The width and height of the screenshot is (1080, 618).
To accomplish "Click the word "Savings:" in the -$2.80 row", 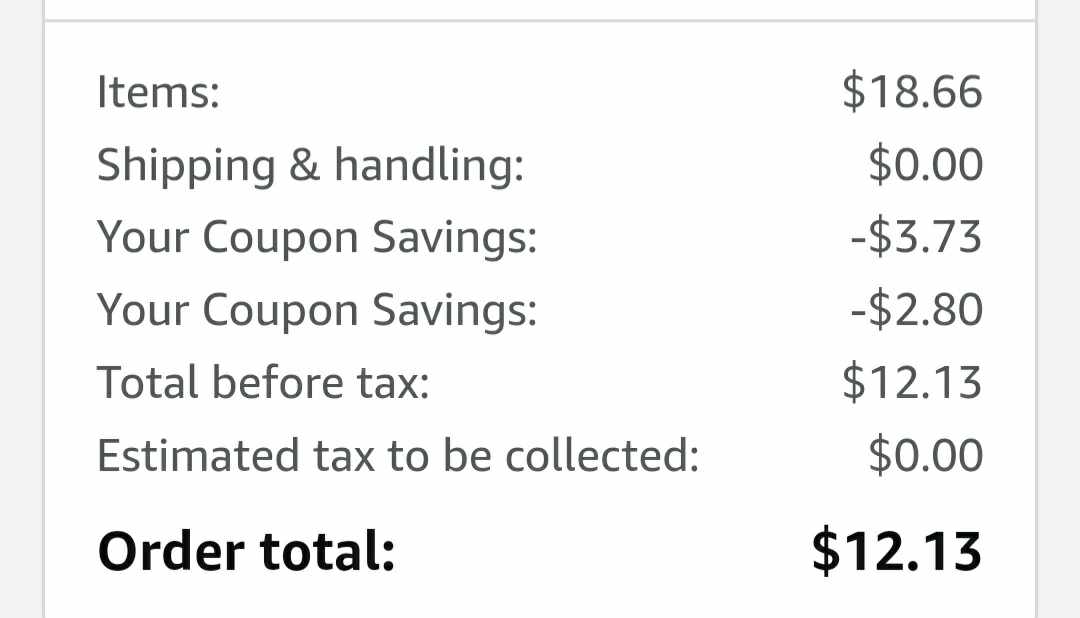I will point(455,311).
